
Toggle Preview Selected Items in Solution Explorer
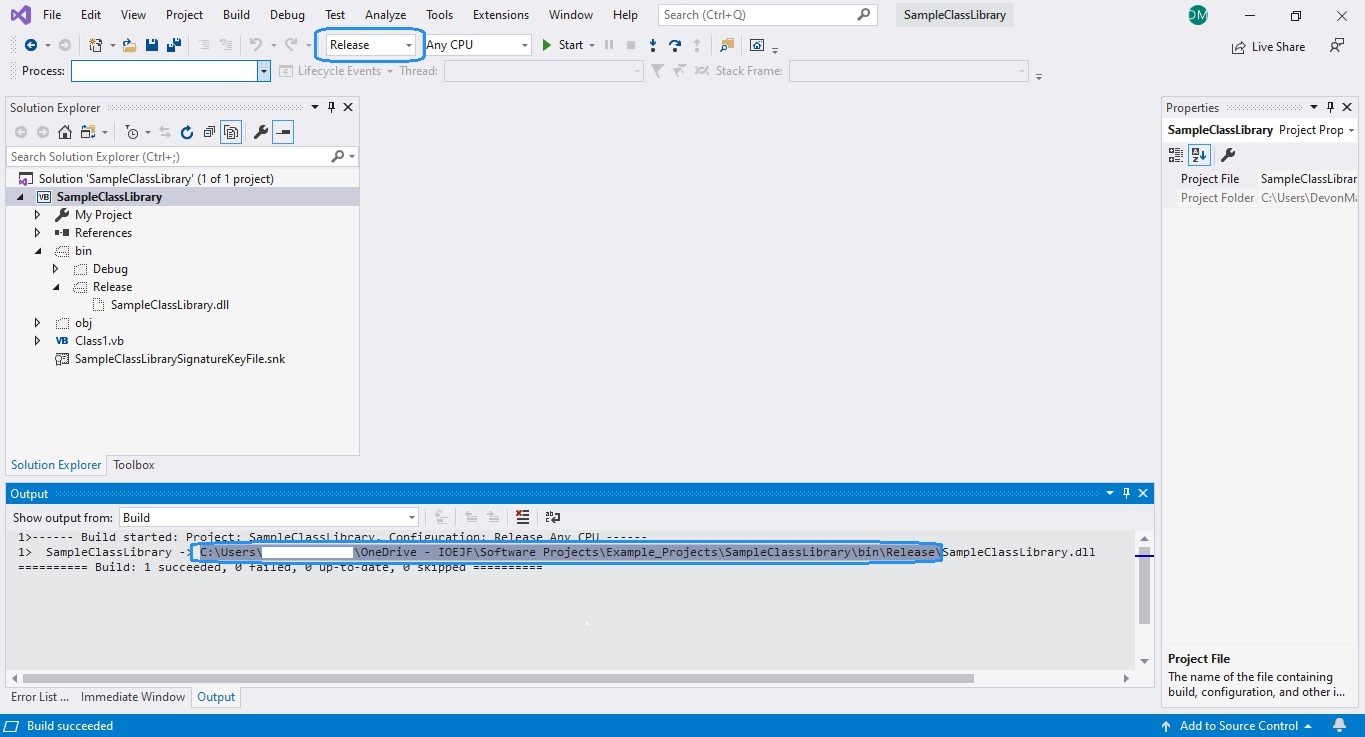point(282,131)
